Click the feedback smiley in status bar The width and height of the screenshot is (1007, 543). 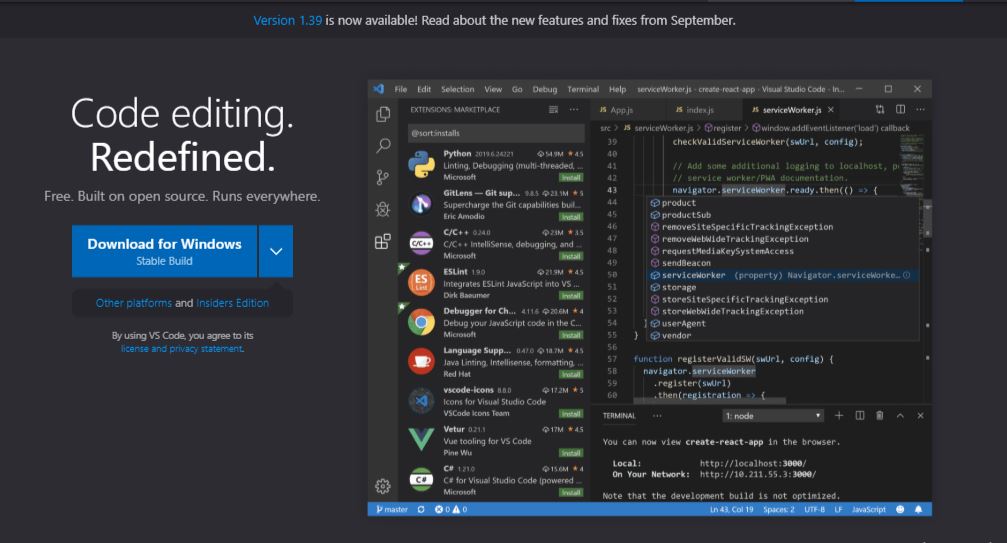[900, 510]
